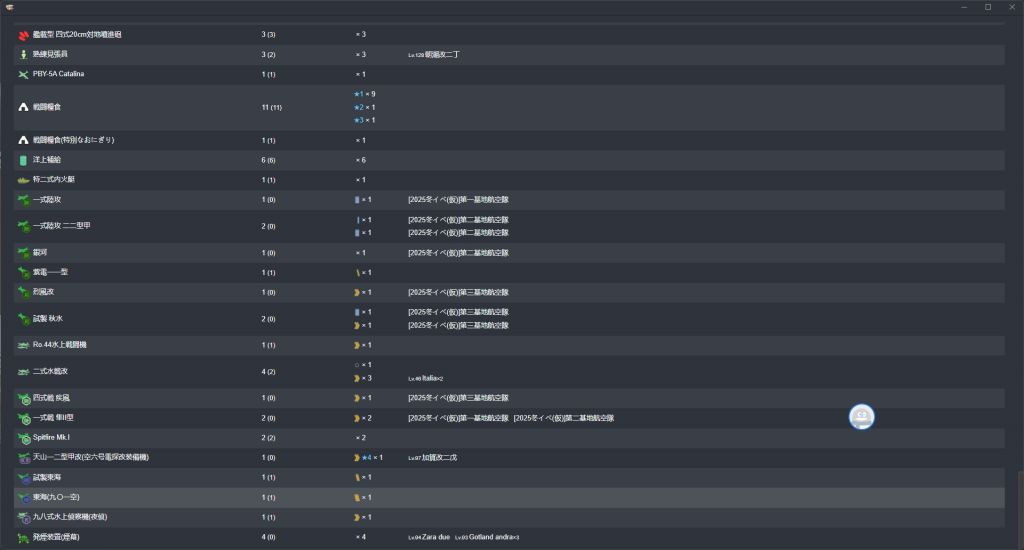Click the 一式陸攻 二二型甲 equipment name
Image resolution: width=1024 pixels, height=550 pixels.
(x=62, y=226)
